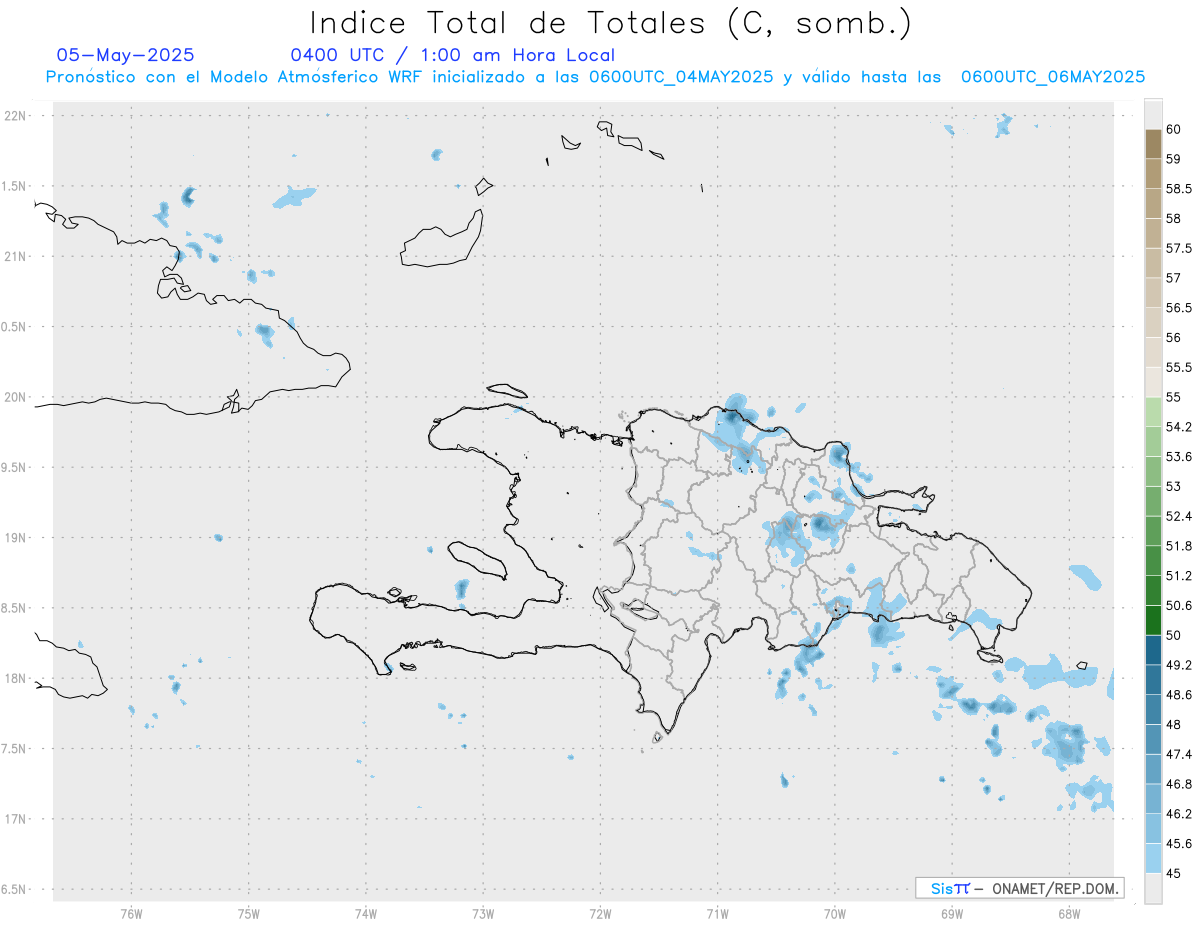Screen dimensions: 1200x927
Task: Click the '52.4' colorbar value
Action: (1179, 516)
